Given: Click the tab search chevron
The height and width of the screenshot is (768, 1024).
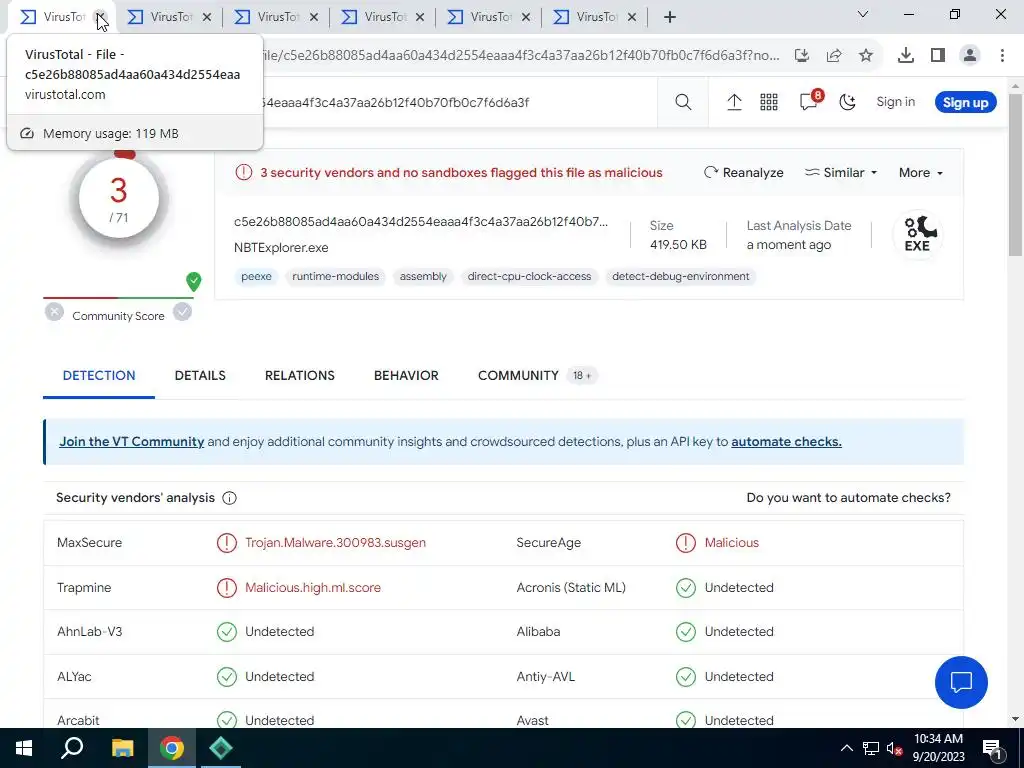Looking at the screenshot, I should click(x=863, y=14).
